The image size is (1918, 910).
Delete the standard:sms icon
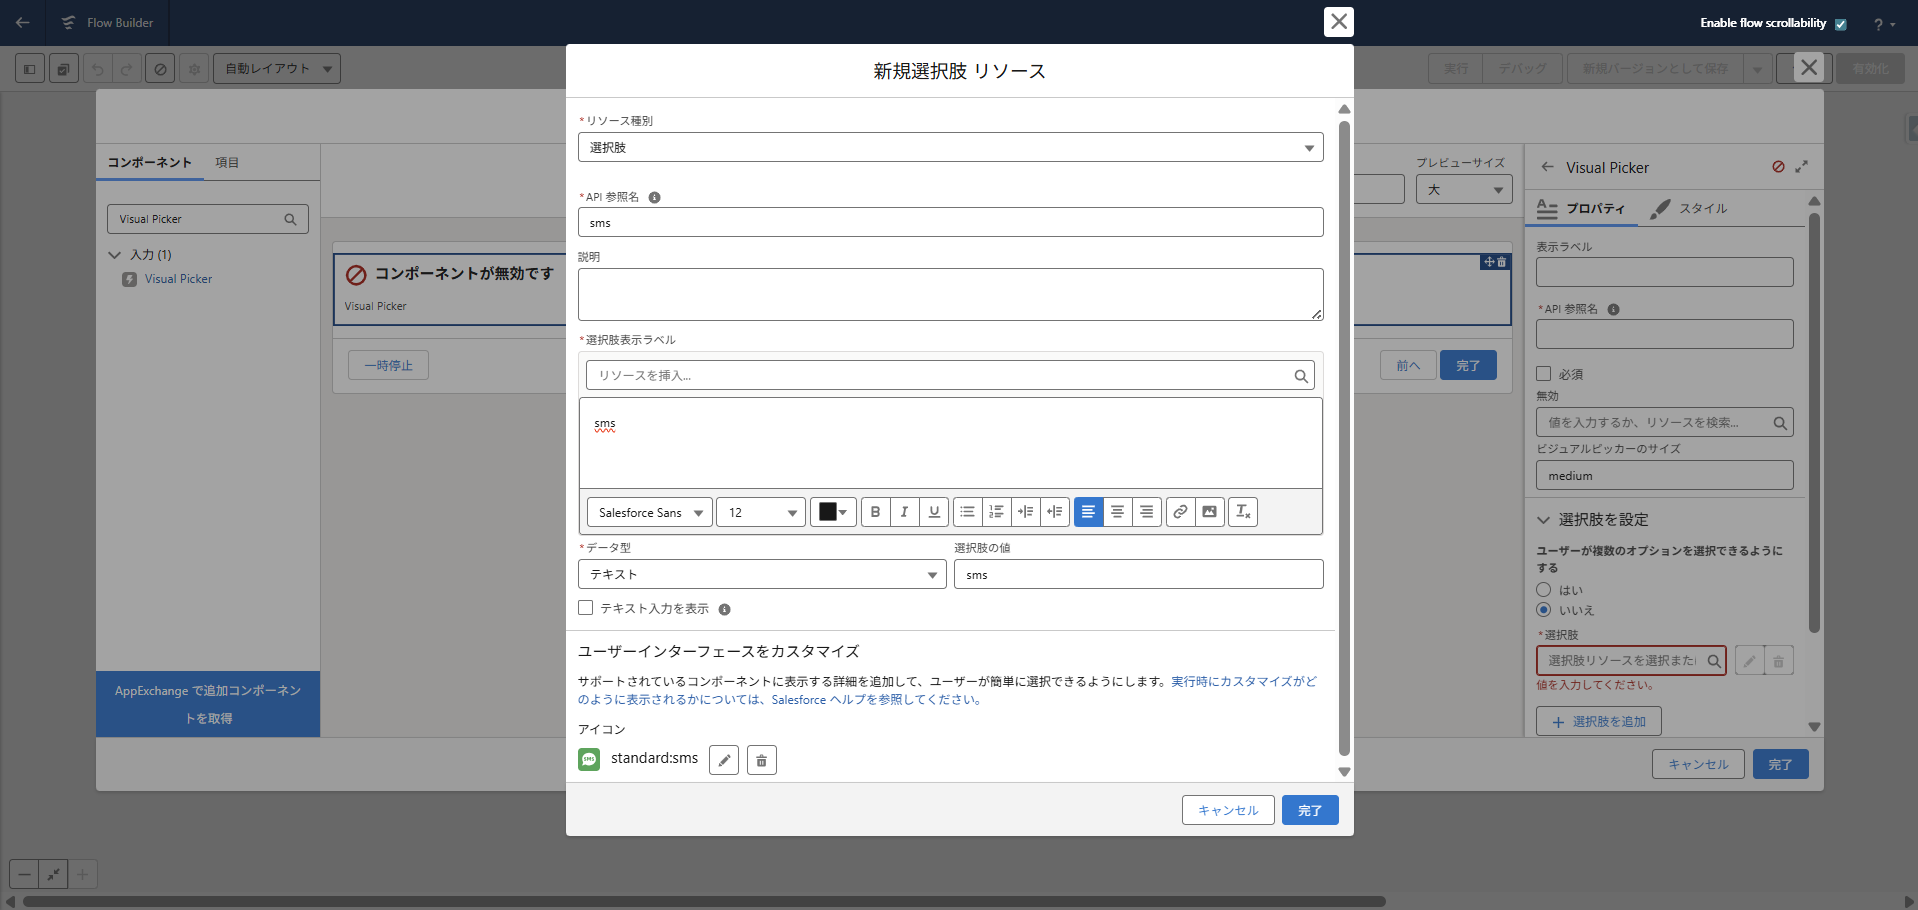(x=761, y=760)
